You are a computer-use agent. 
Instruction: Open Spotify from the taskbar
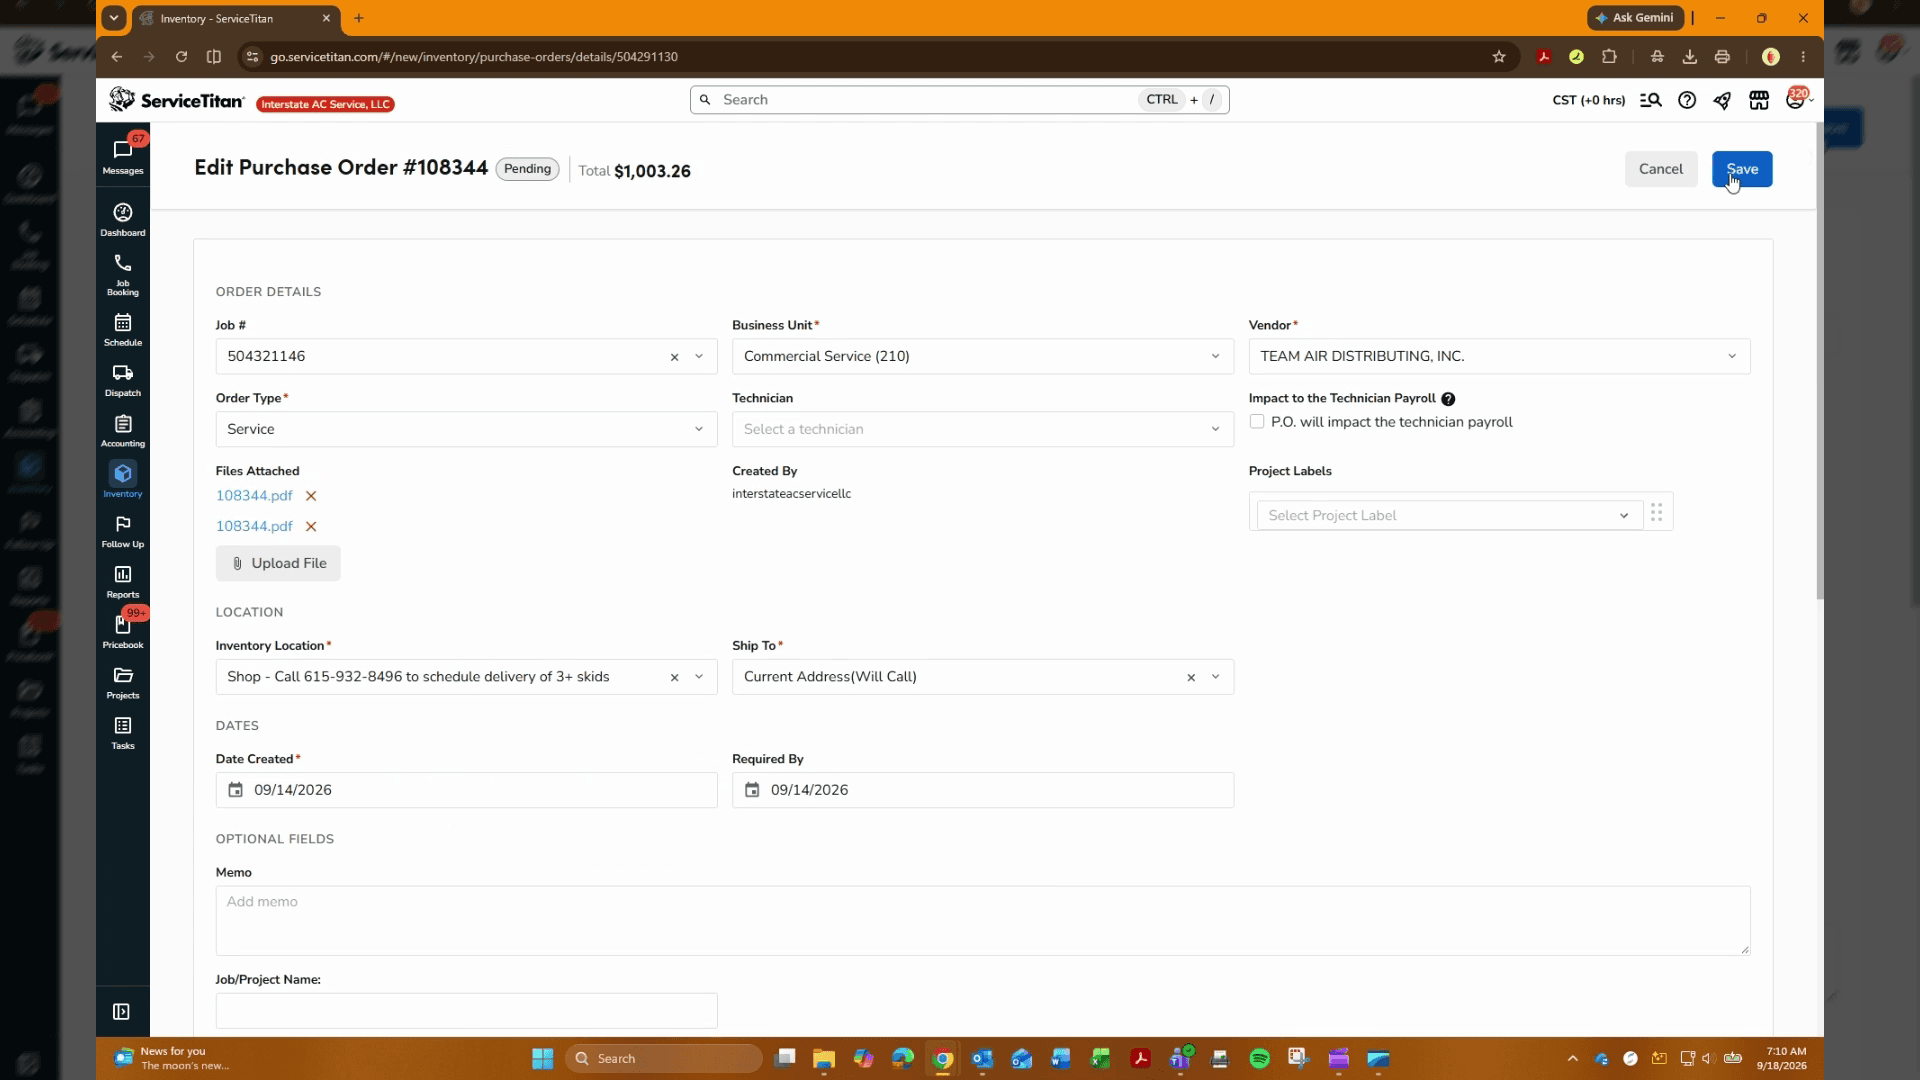point(1260,1058)
